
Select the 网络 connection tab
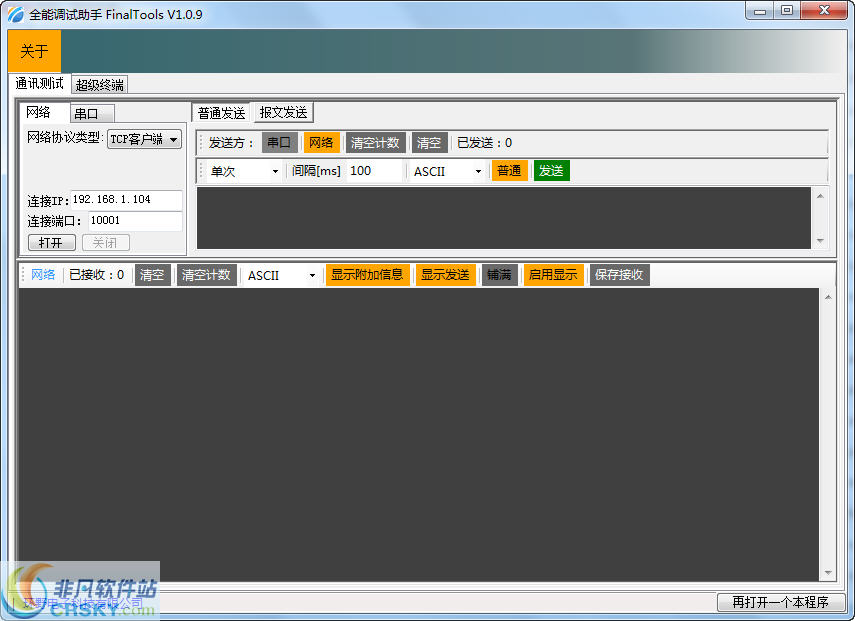43,112
